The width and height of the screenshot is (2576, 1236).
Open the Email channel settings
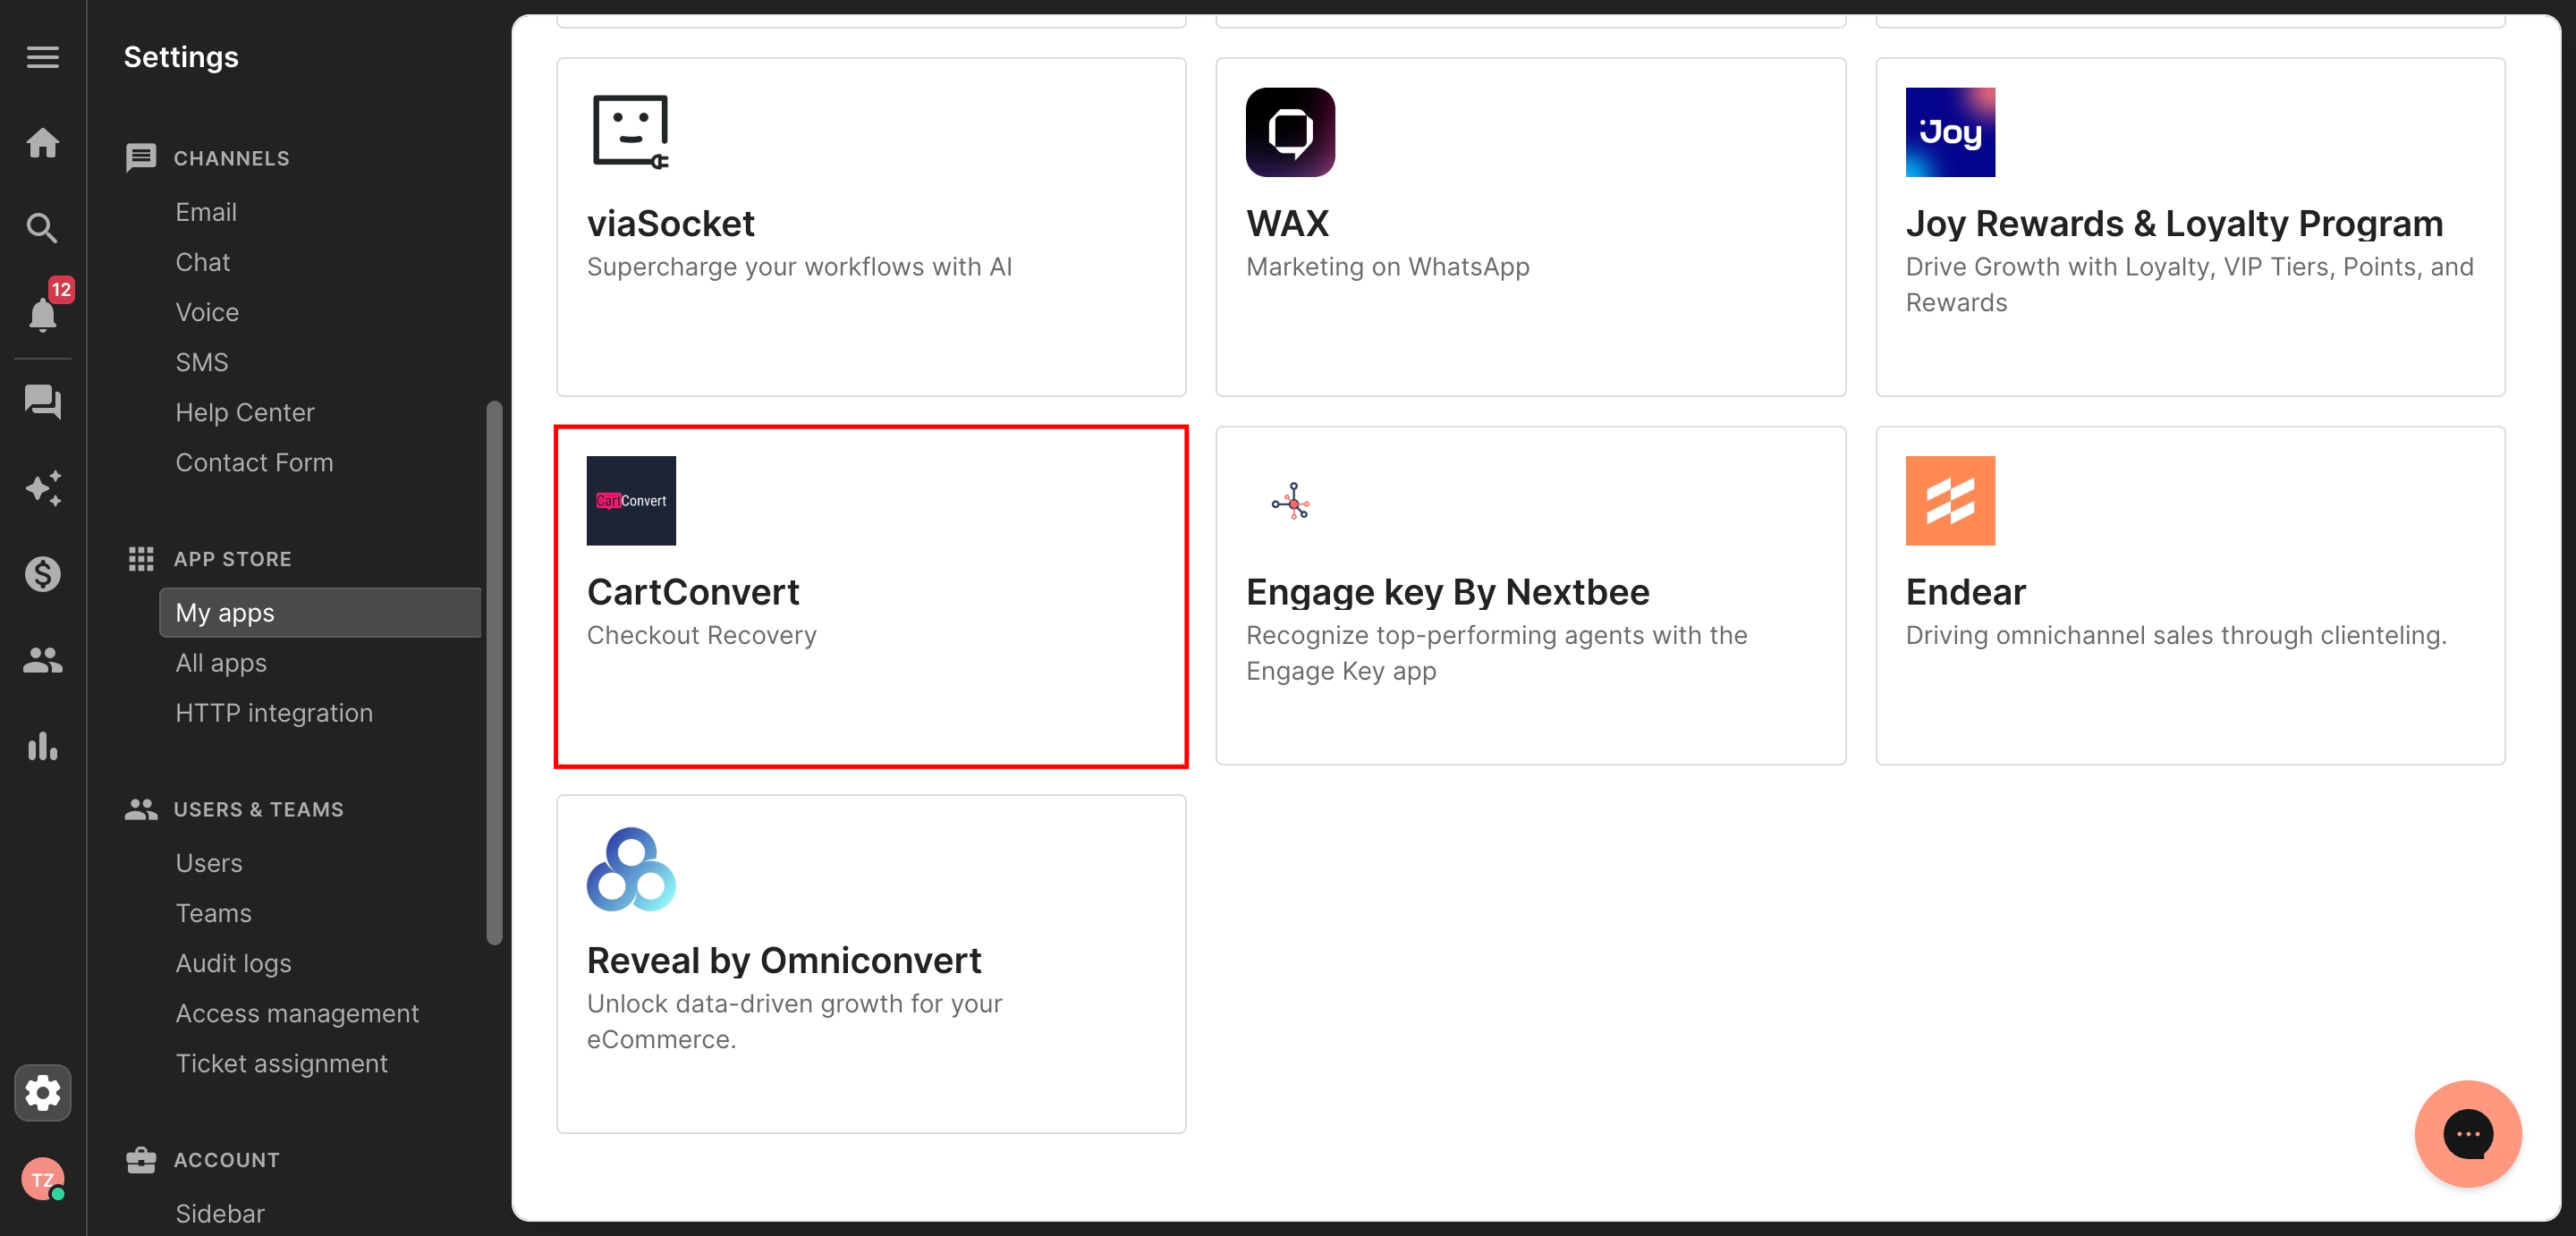[206, 212]
